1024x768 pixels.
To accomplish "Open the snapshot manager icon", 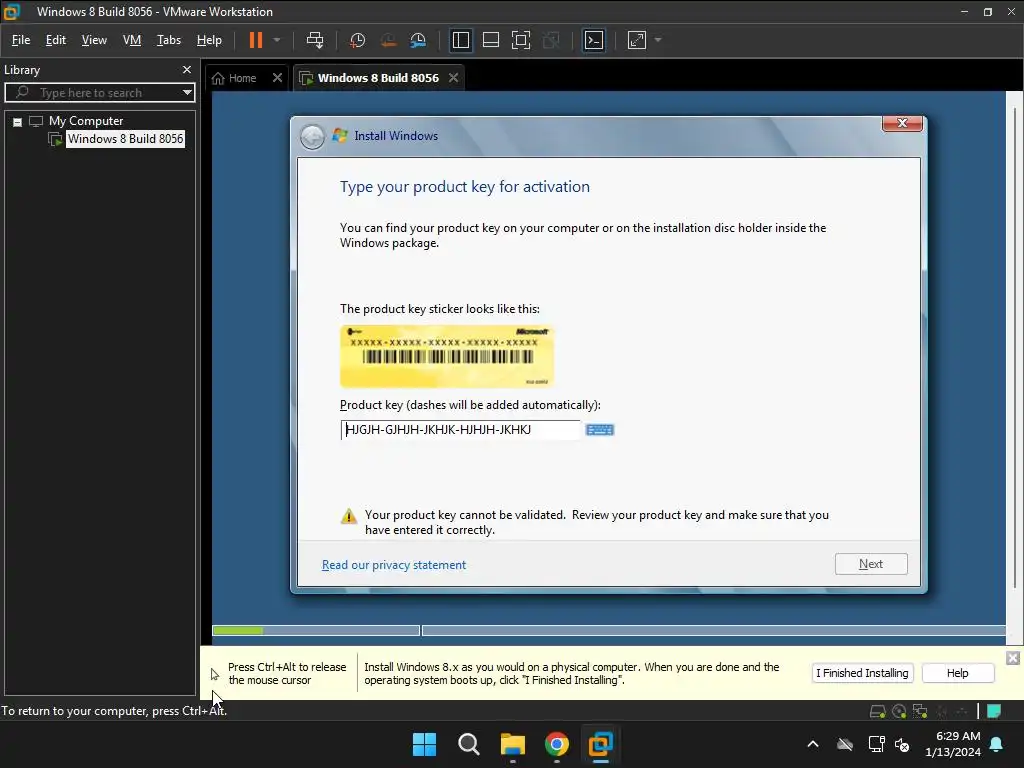I will coord(418,40).
